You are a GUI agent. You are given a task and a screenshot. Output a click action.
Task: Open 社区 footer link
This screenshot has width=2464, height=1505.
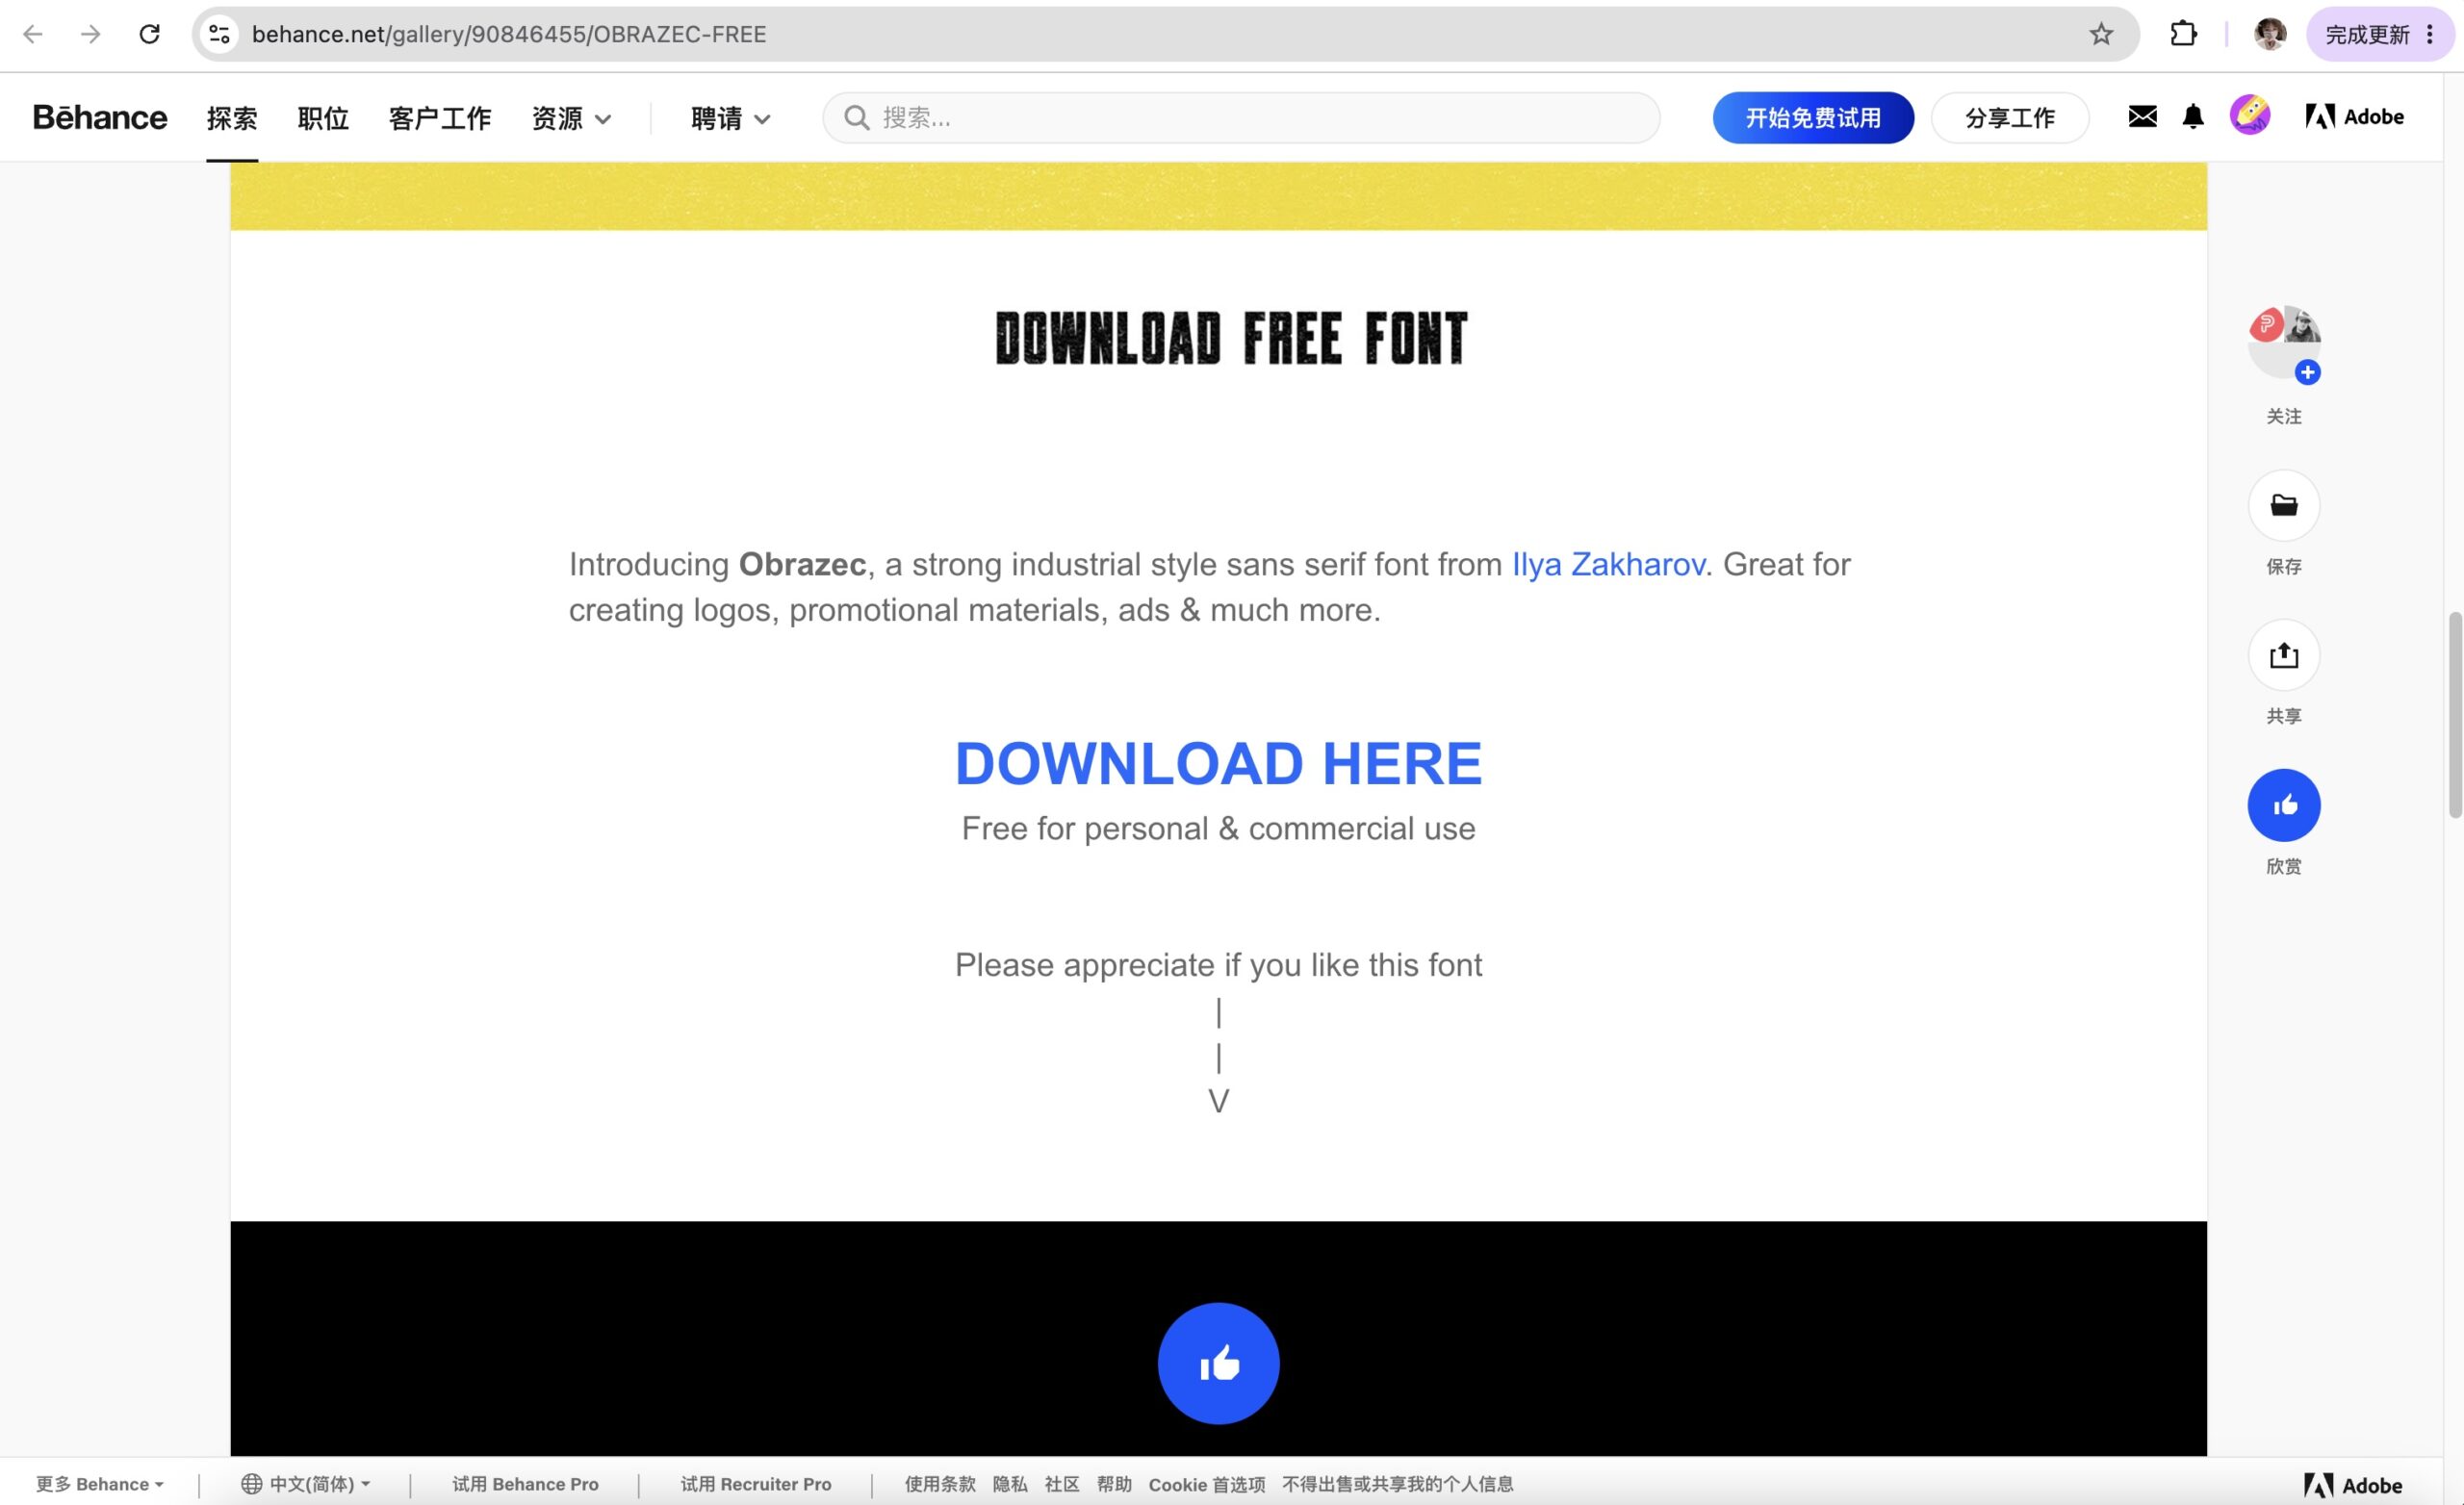[x=1062, y=1484]
